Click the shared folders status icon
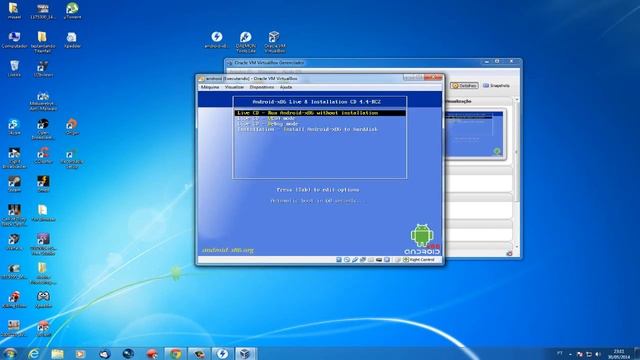The height and width of the screenshot is (360, 640). tap(371, 260)
